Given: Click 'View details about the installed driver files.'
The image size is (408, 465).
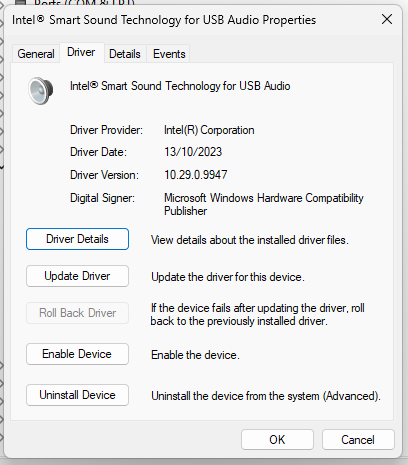Looking at the screenshot, I should pyautogui.click(x=250, y=240).
